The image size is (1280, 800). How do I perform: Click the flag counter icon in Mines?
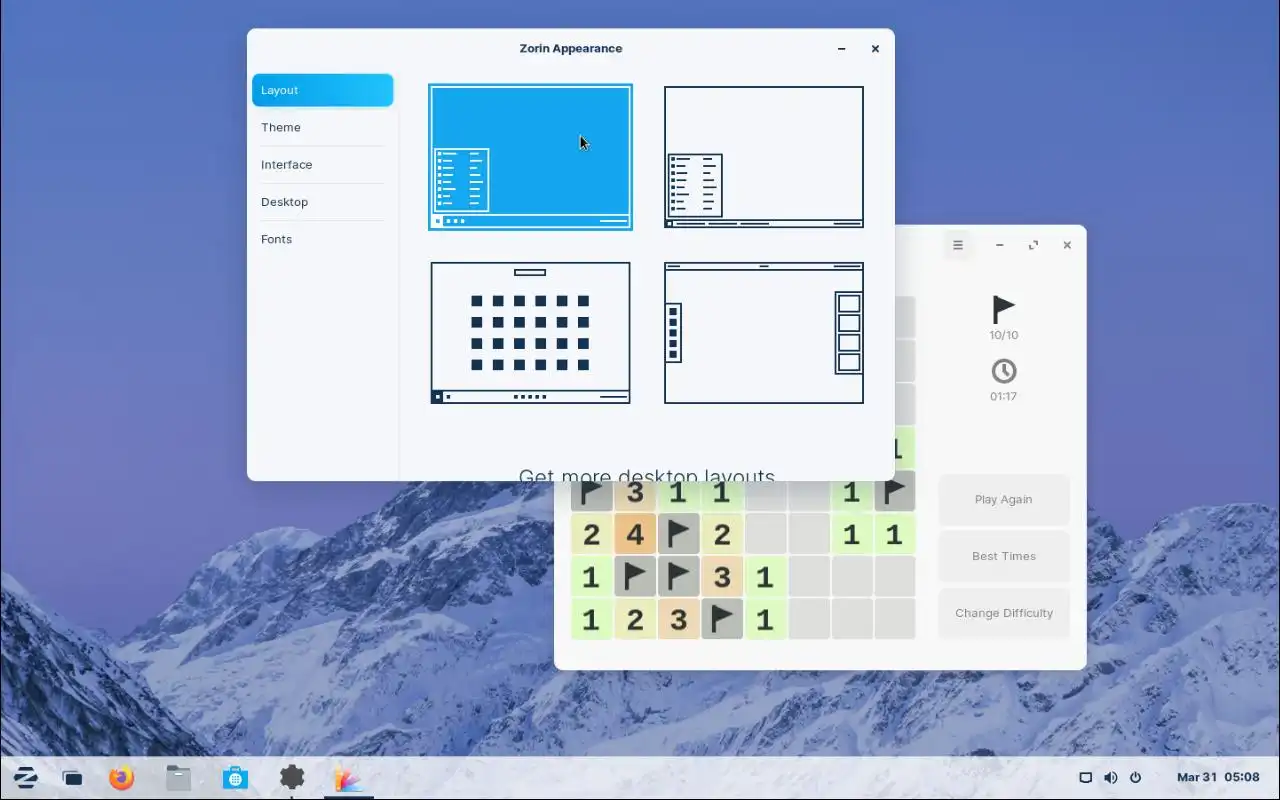tap(1003, 309)
